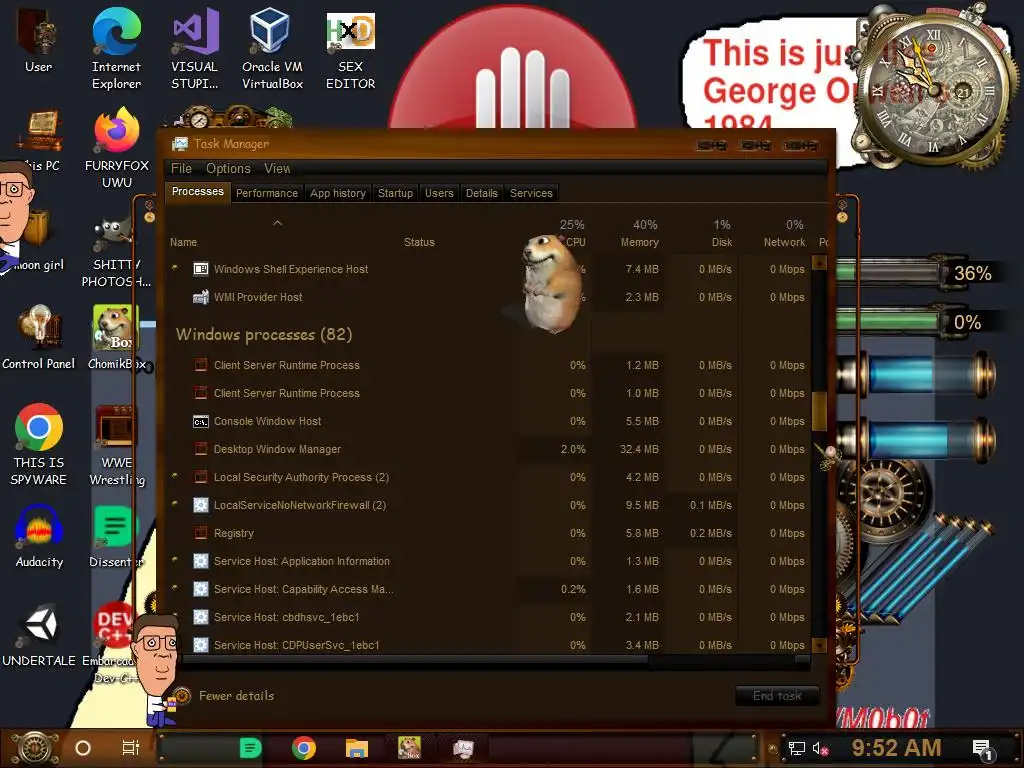
Task: Open VISUAL STUPI... desktop shortcut
Action: coord(195,49)
